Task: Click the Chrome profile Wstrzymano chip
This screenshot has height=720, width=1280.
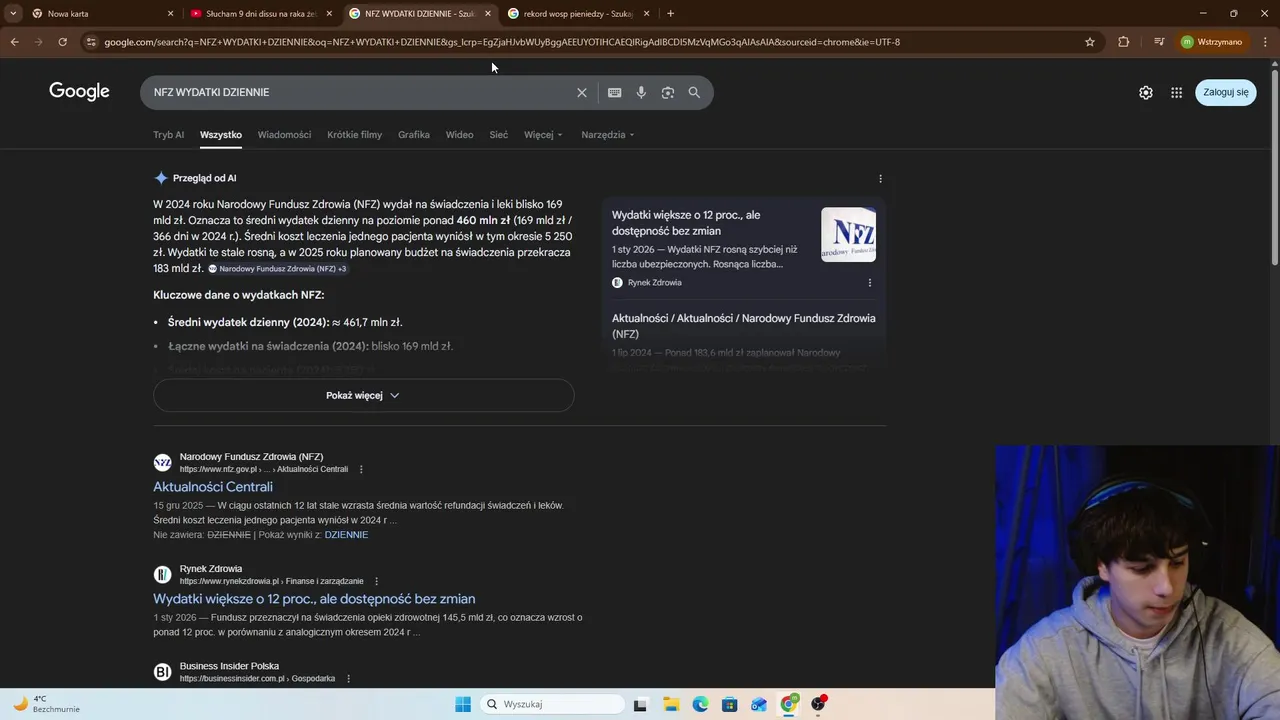Action: point(1212,42)
